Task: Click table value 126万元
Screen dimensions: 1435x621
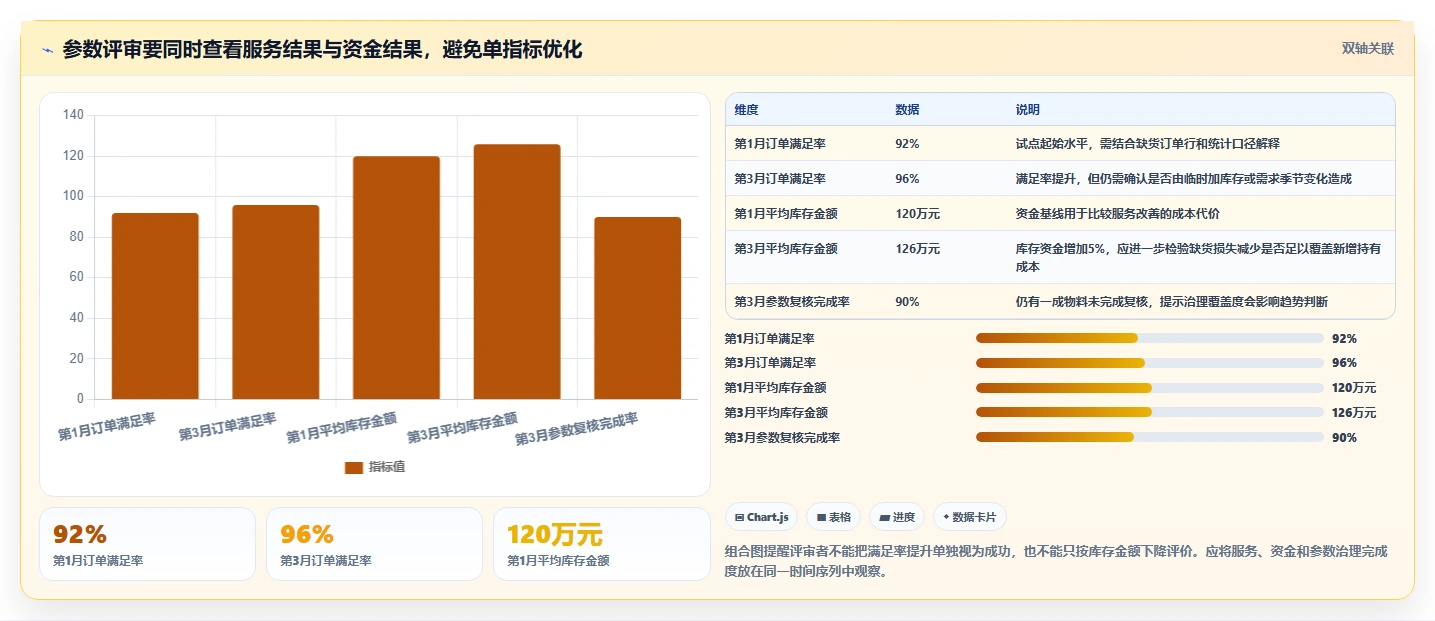Action: click(917, 249)
